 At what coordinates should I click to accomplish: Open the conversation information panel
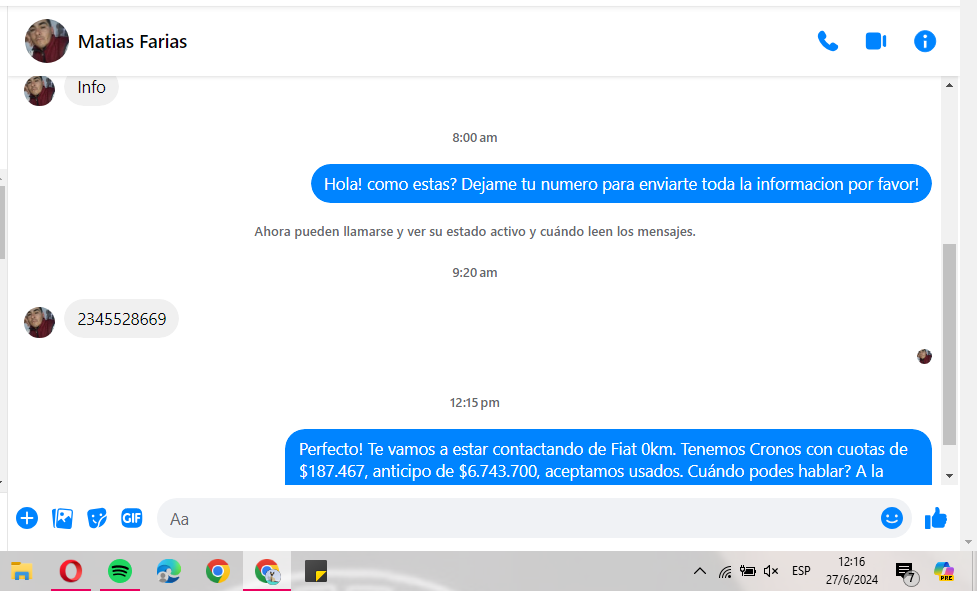tap(925, 41)
